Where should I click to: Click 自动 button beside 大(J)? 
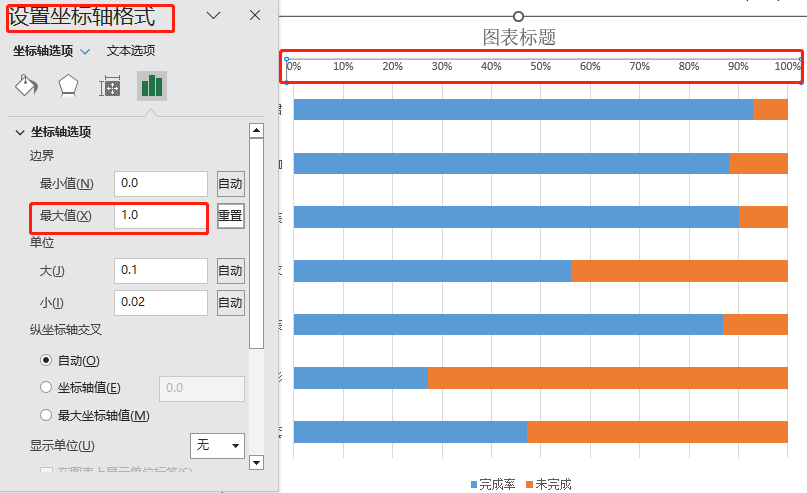point(231,271)
